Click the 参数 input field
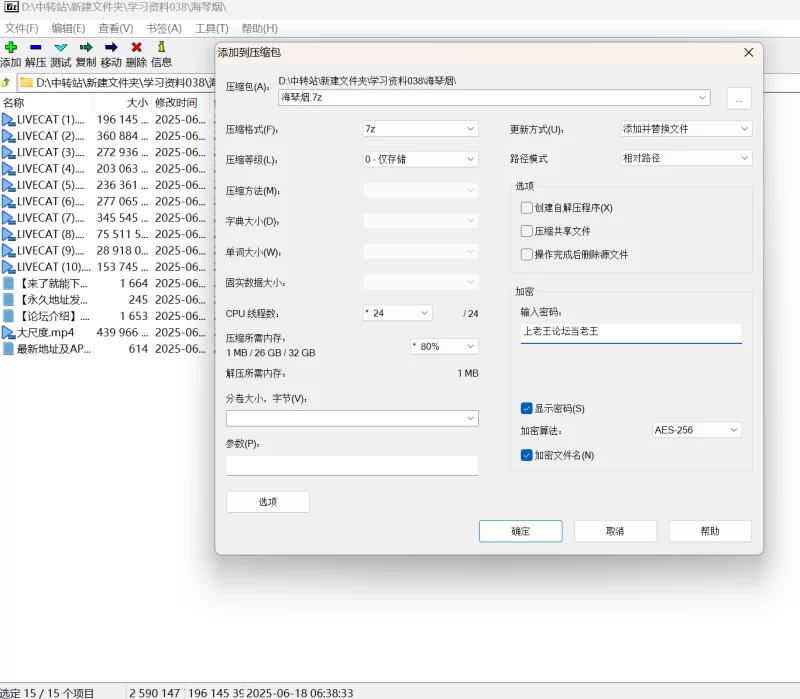 [x=352, y=465]
